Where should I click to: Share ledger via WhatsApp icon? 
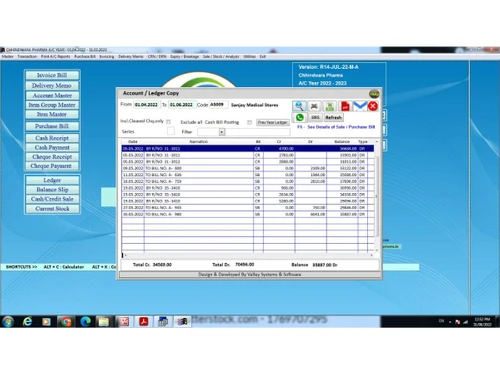click(300, 117)
